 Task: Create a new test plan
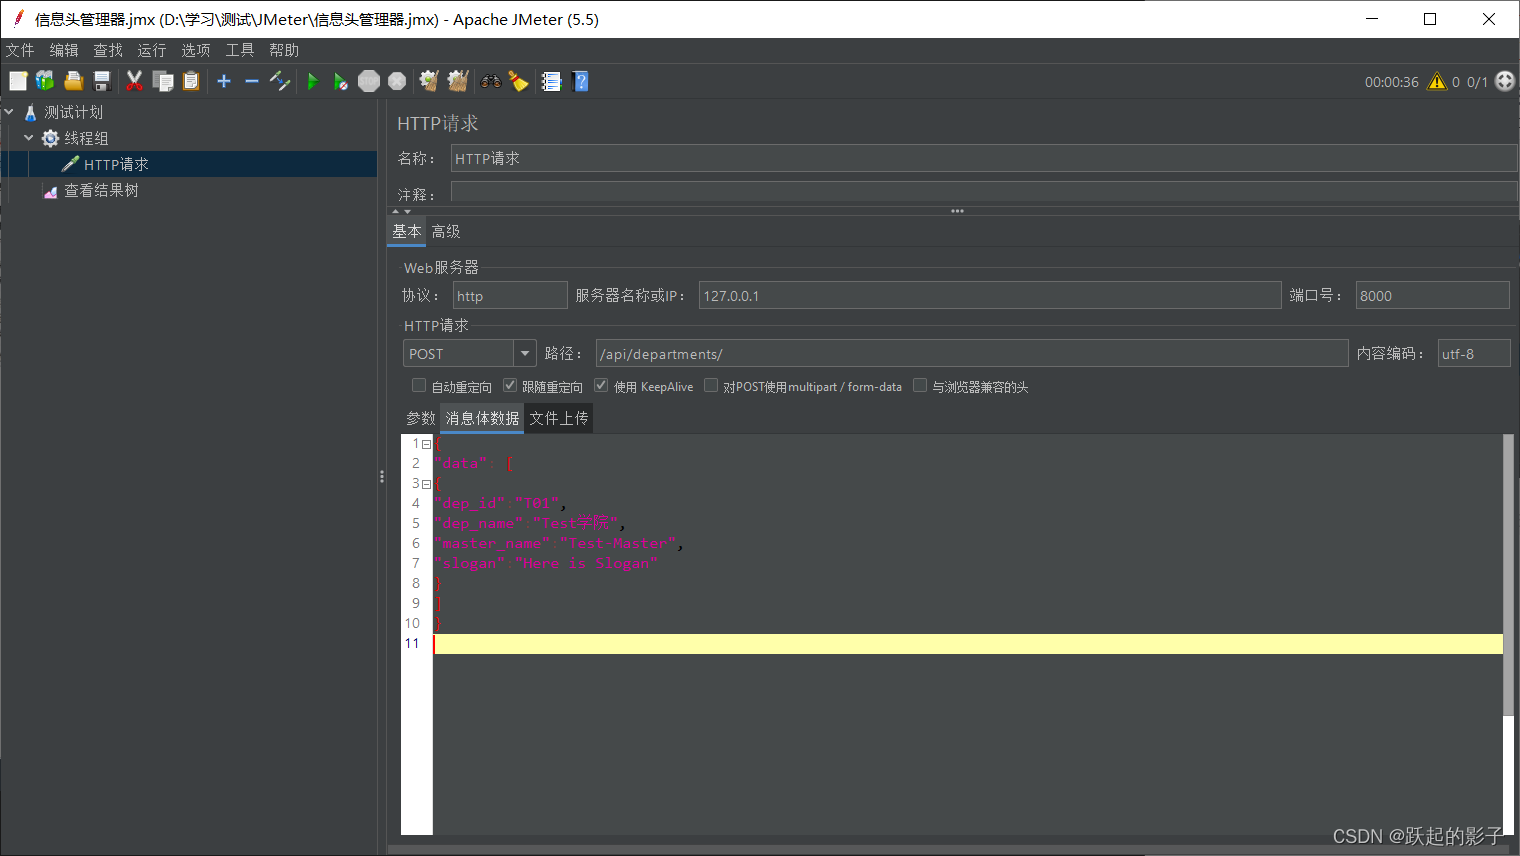[x=18, y=81]
